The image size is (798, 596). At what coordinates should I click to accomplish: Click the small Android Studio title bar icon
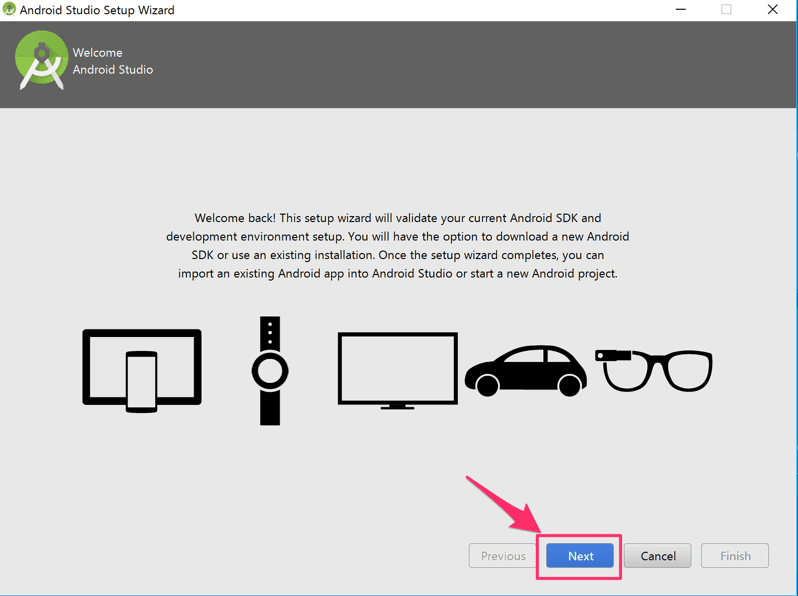pyautogui.click(x=9, y=9)
